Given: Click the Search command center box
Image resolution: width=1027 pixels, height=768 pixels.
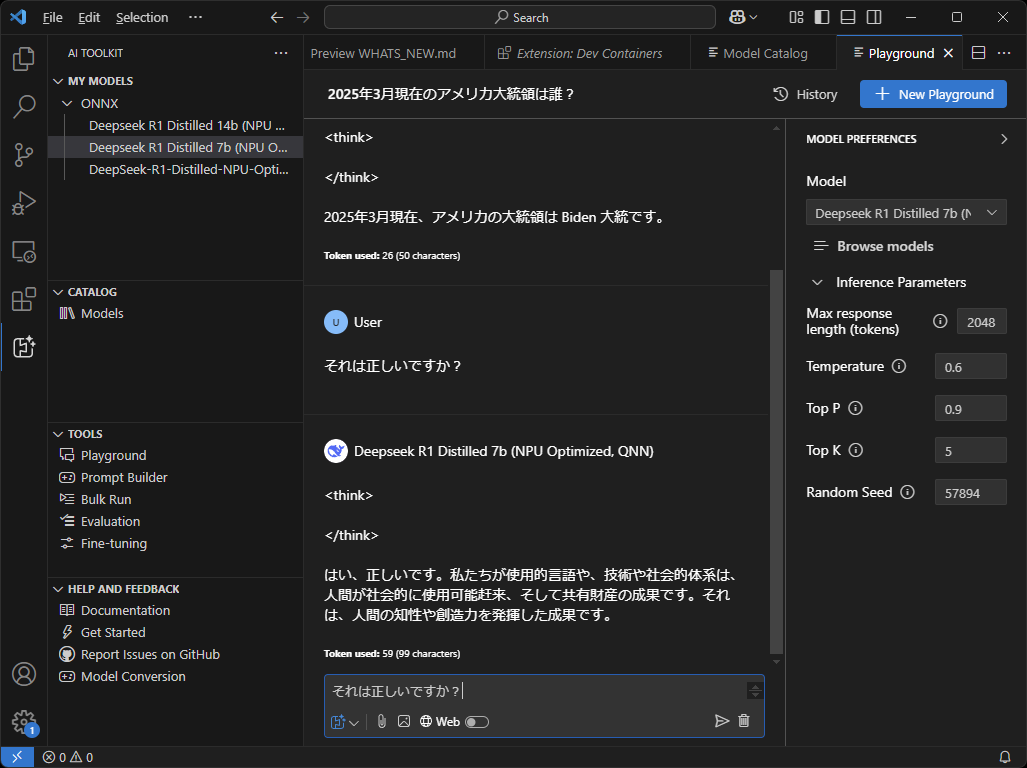Looking at the screenshot, I should click(519, 18).
